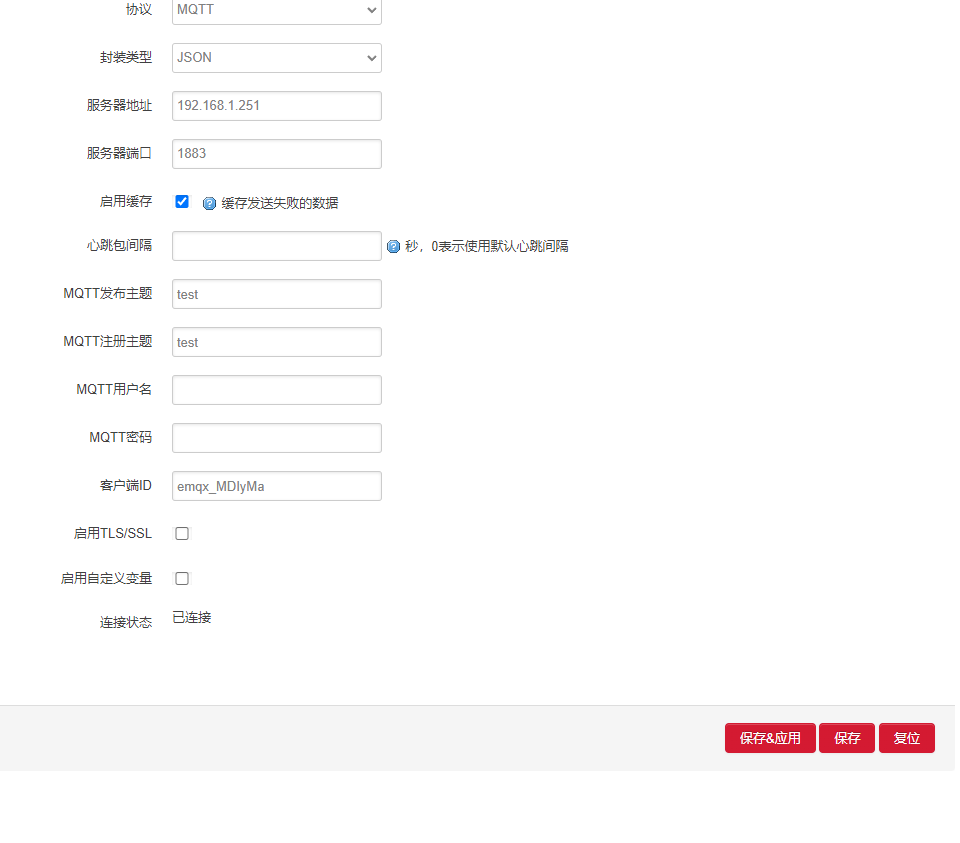960x843 pixels.
Task: Click the MQTT发布主题 field showing test
Action: click(x=276, y=294)
